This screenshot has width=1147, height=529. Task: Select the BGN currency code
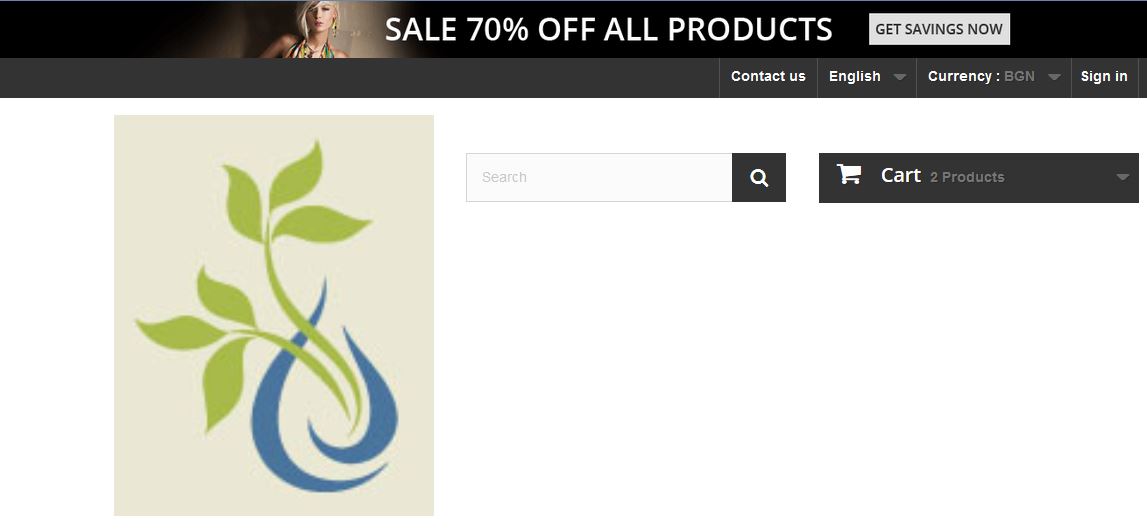(1019, 76)
